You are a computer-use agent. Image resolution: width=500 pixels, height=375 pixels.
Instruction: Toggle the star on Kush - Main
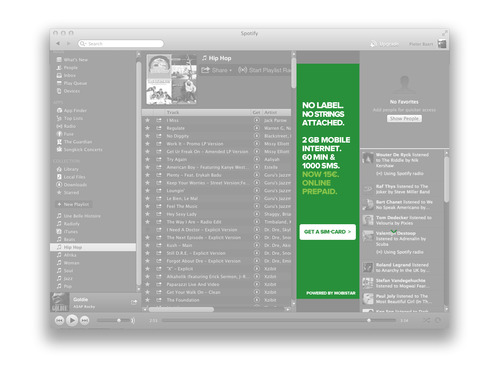147,245
